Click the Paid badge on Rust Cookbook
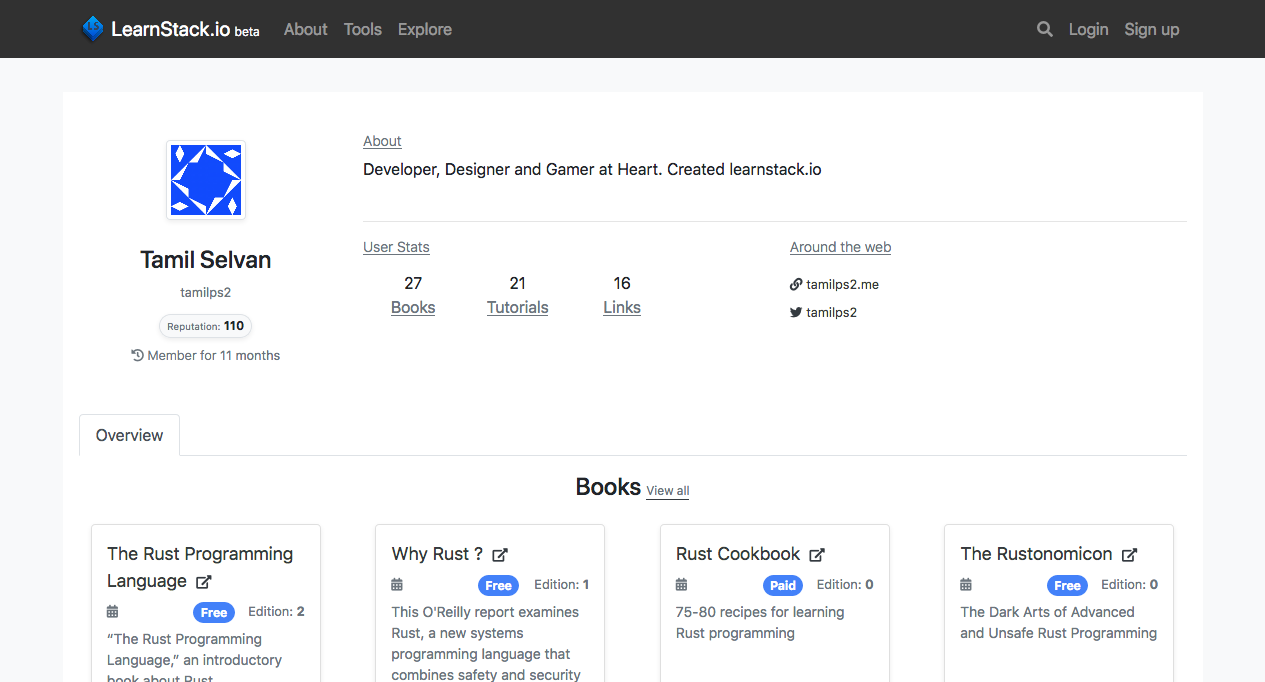 coord(782,585)
